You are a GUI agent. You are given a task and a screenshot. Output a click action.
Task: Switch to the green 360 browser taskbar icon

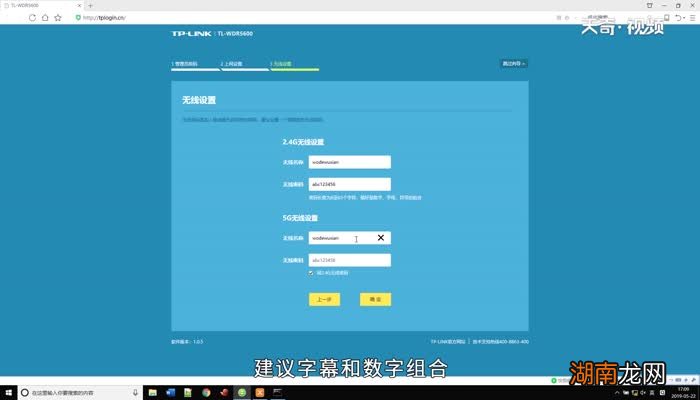point(242,393)
